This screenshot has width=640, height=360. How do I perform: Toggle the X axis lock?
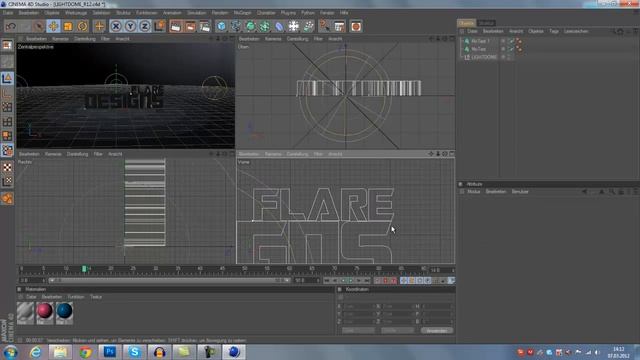click(x=116, y=26)
